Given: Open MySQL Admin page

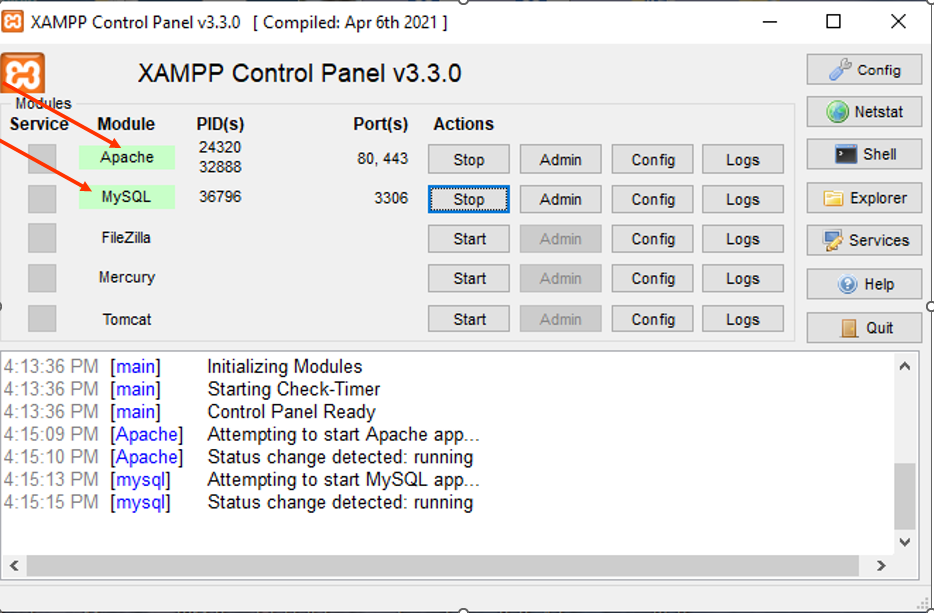Looking at the screenshot, I should (x=561, y=199).
